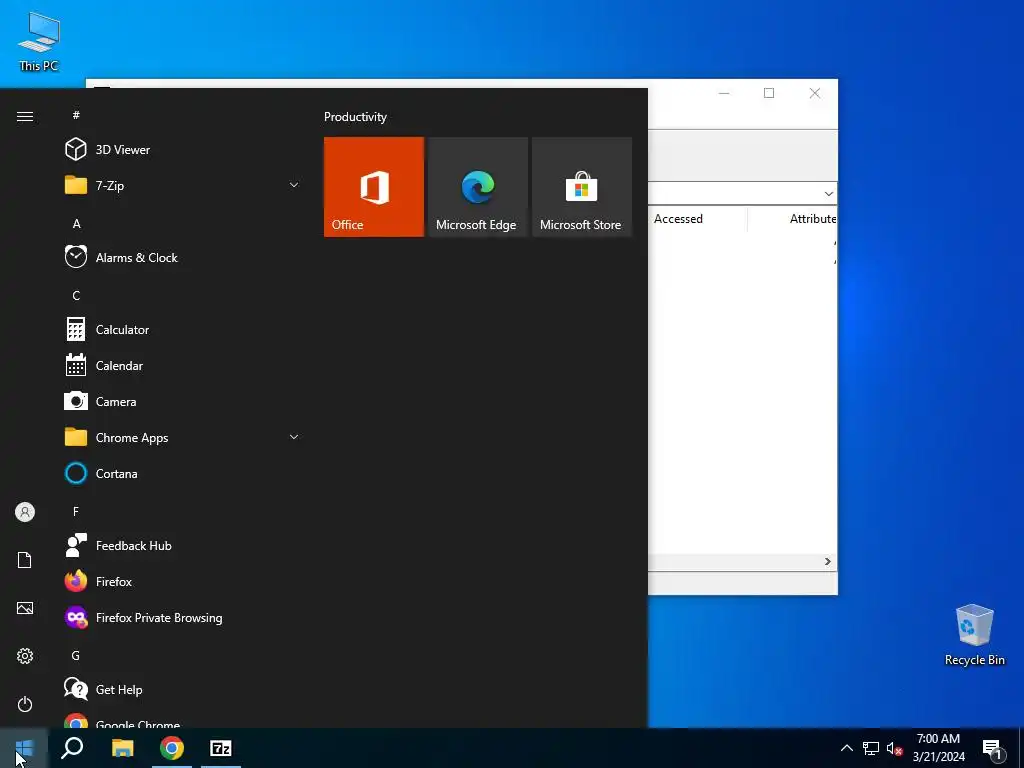Open the Microsoft Store tile
The width and height of the screenshot is (1024, 768).
pyautogui.click(x=582, y=187)
